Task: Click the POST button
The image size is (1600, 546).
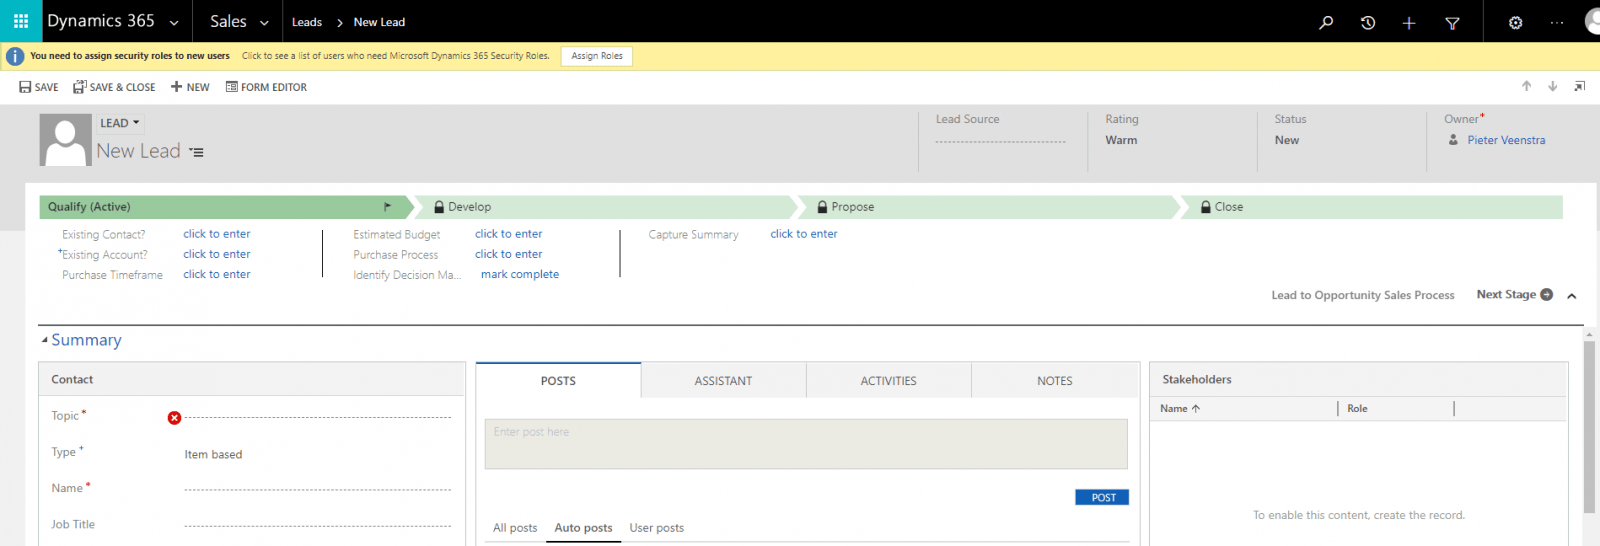Action: coord(1103,497)
